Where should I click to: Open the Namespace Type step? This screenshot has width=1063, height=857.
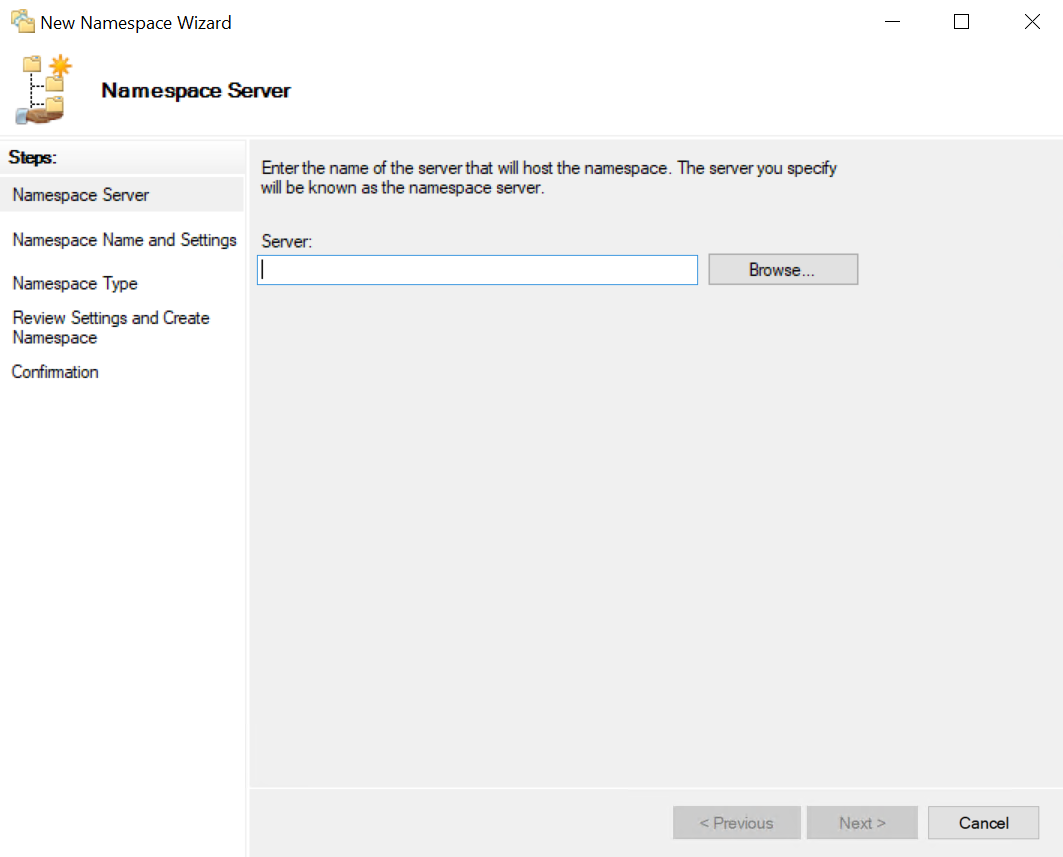[75, 284]
